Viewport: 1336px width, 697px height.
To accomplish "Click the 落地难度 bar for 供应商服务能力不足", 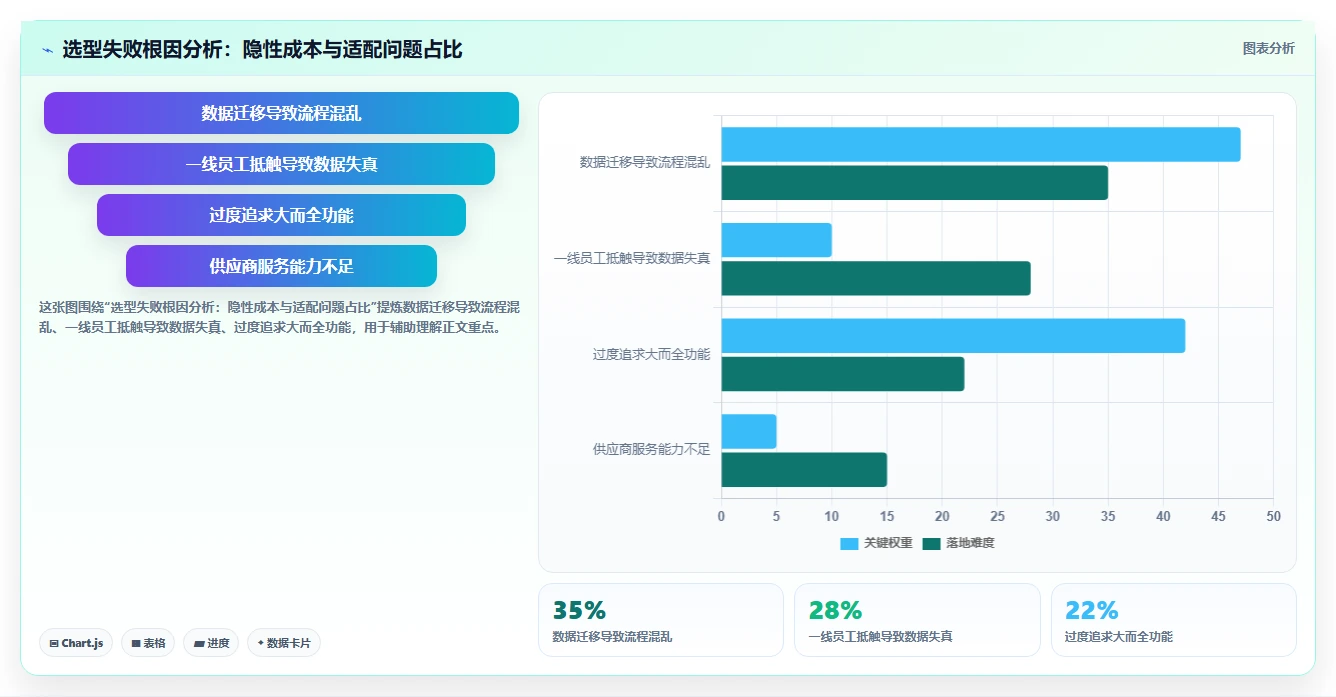I will pyautogui.click(x=804, y=469).
